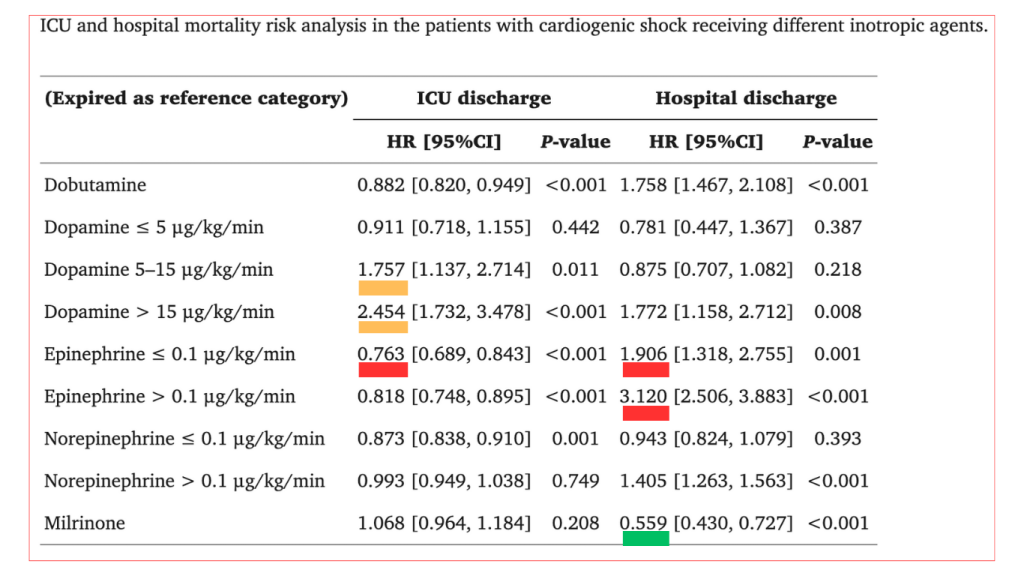Viewport: 1024px width, 576px height.
Task: Click the "Dopamine ≤ 5 µg/kg/min" row label
Action: 154,227
